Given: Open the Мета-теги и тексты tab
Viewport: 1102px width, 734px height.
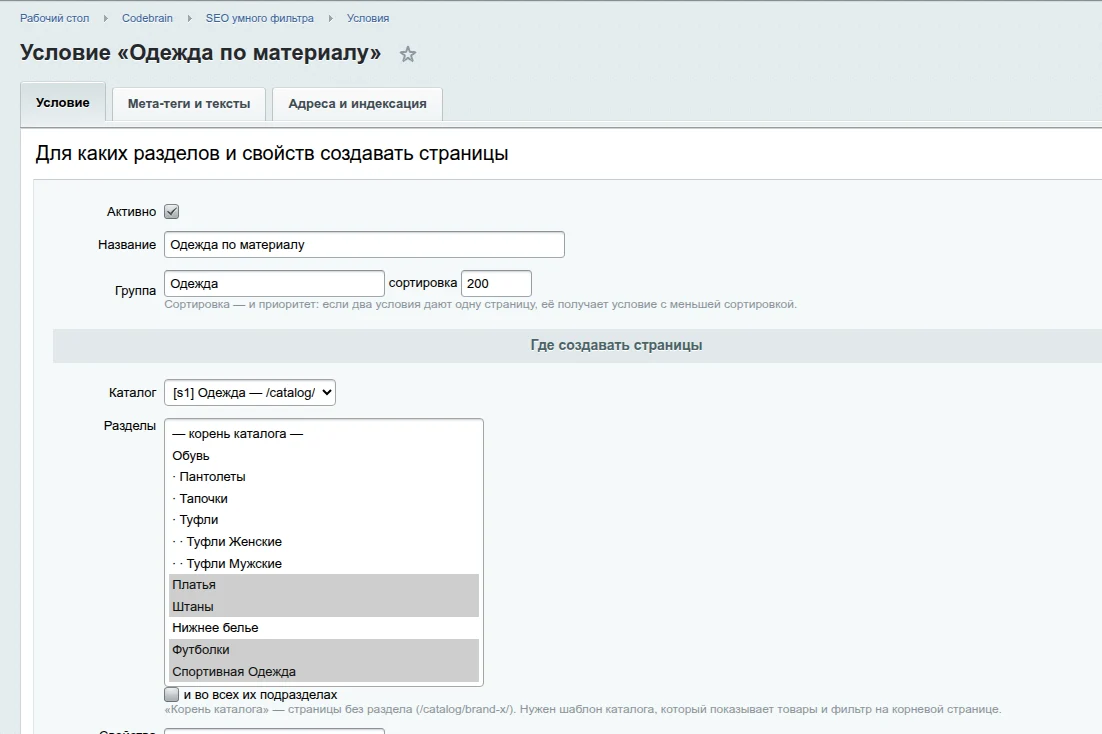Looking at the screenshot, I should (189, 104).
